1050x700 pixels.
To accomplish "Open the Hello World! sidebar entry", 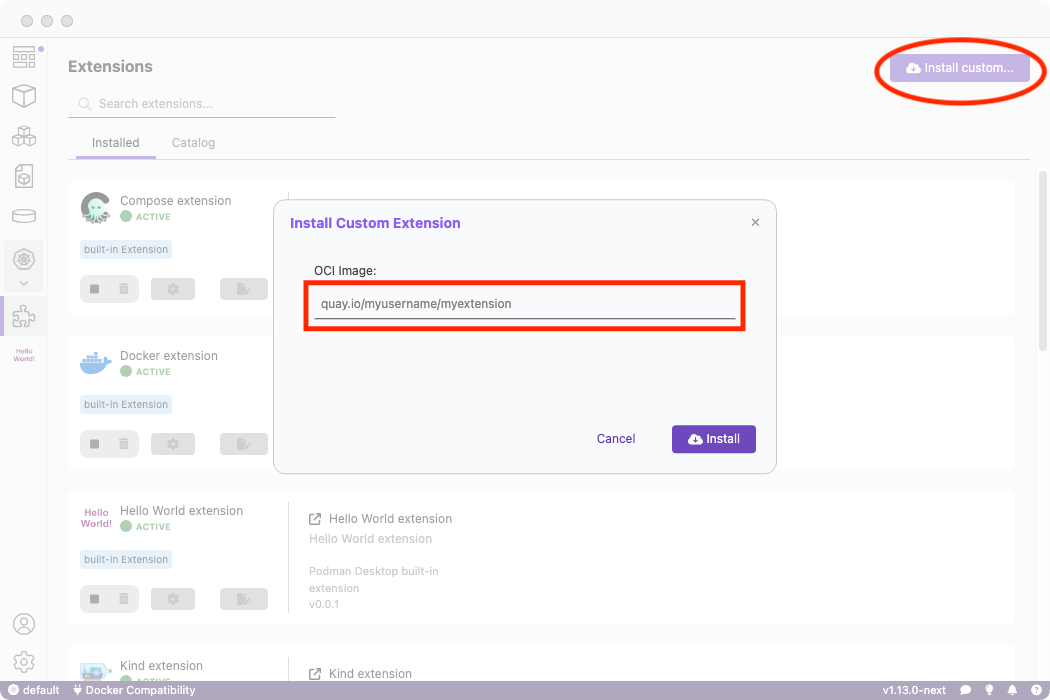I will (x=24, y=355).
